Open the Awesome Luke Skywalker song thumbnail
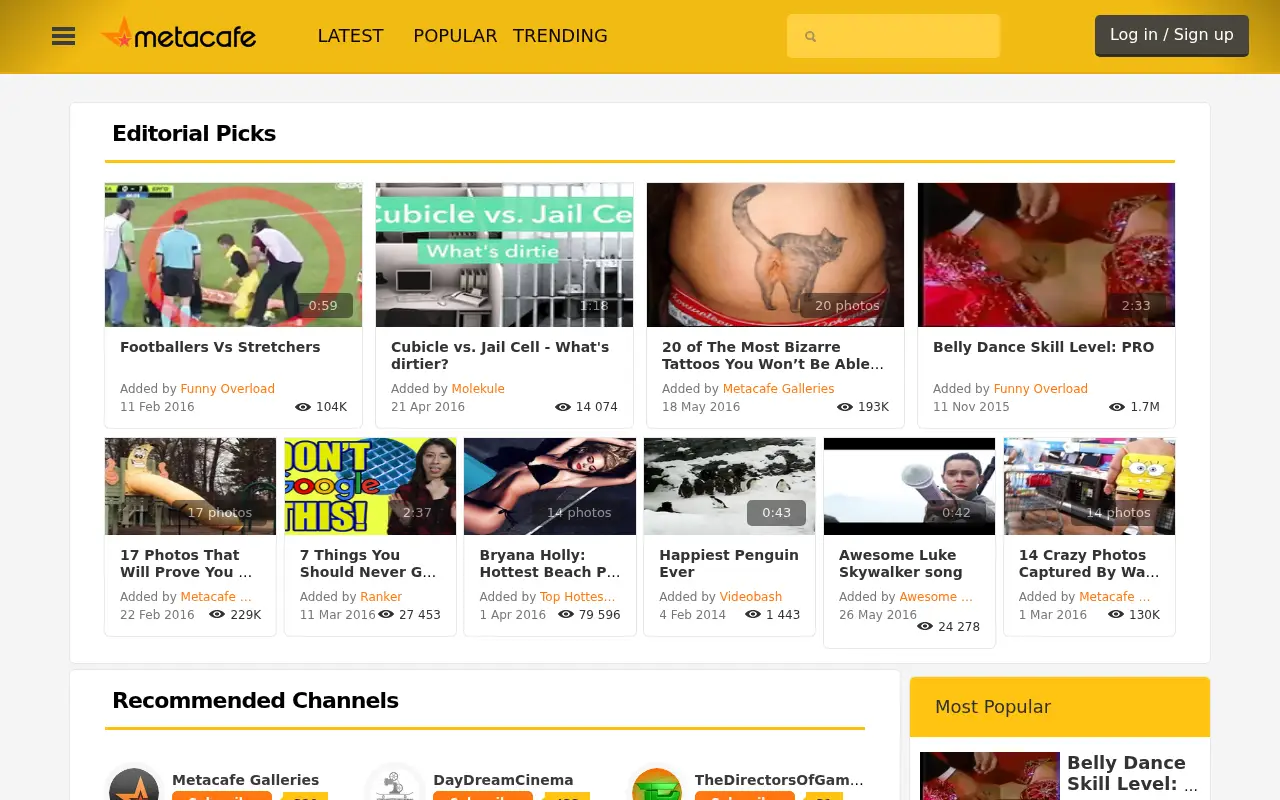The image size is (1280, 800). [x=909, y=486]
